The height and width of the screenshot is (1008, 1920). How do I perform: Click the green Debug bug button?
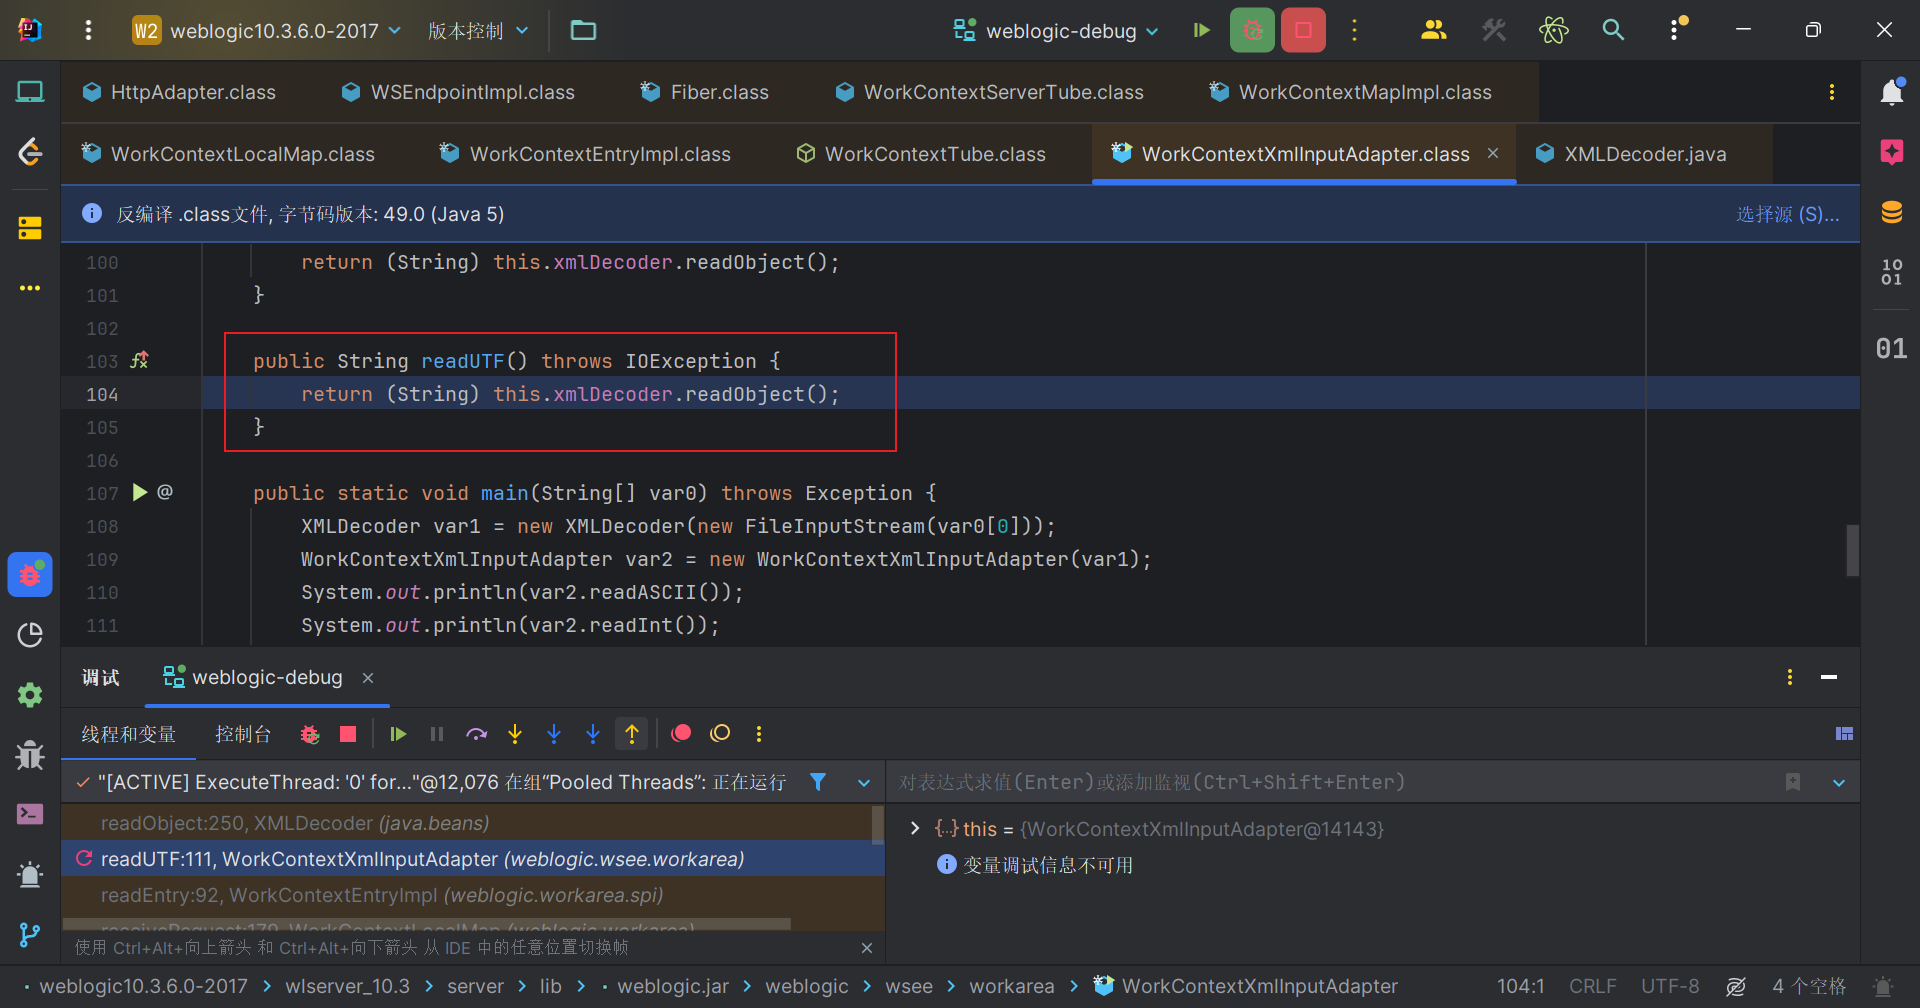point(1252,30)
